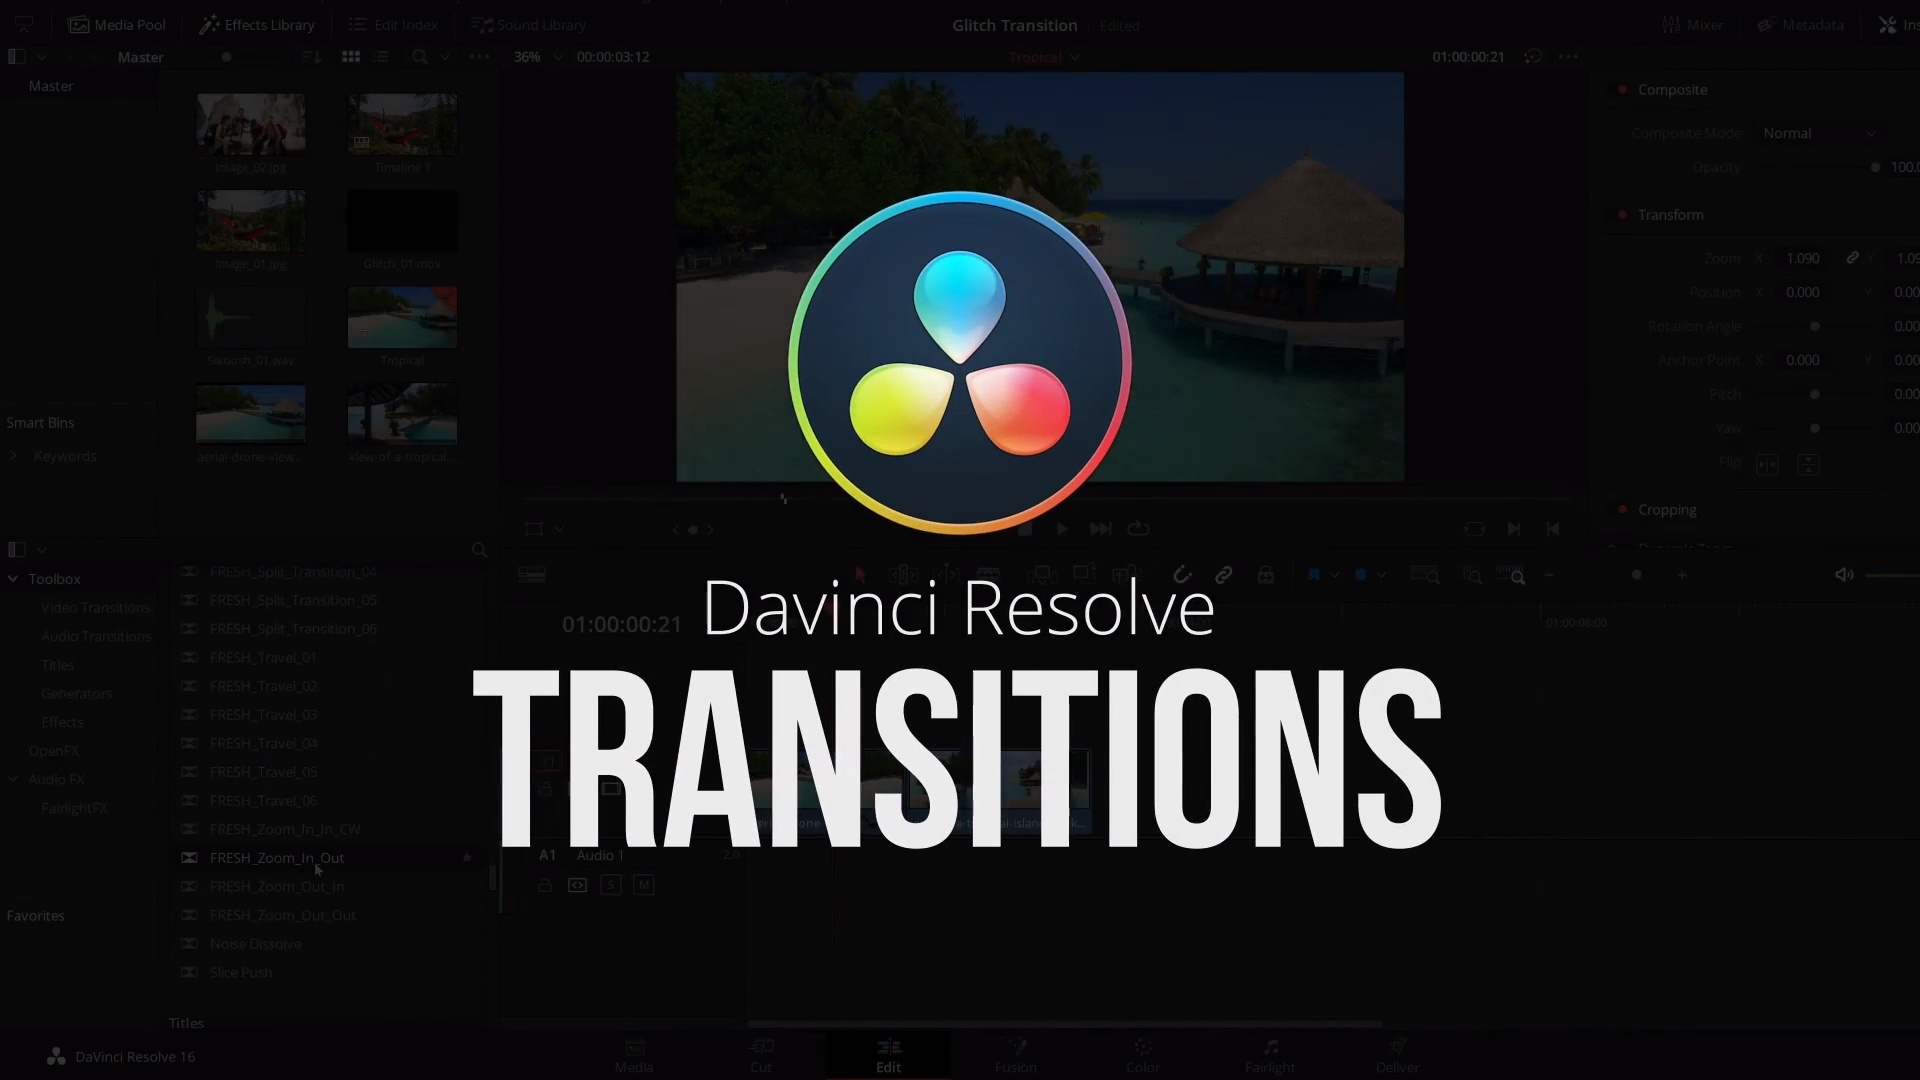The image size is (1920, 1080).
Task: Click the FRESH_Zoom_In_Out transition item
Action: pos(277,857)
